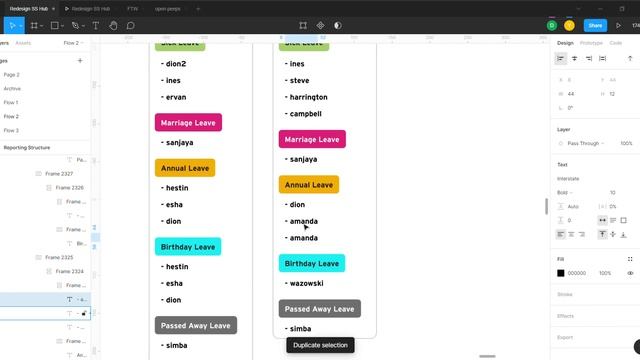The width and height of the screenshot is (640, 360).
Task: Open the Flow 2 page dropdown
Action: coord(73,43)
